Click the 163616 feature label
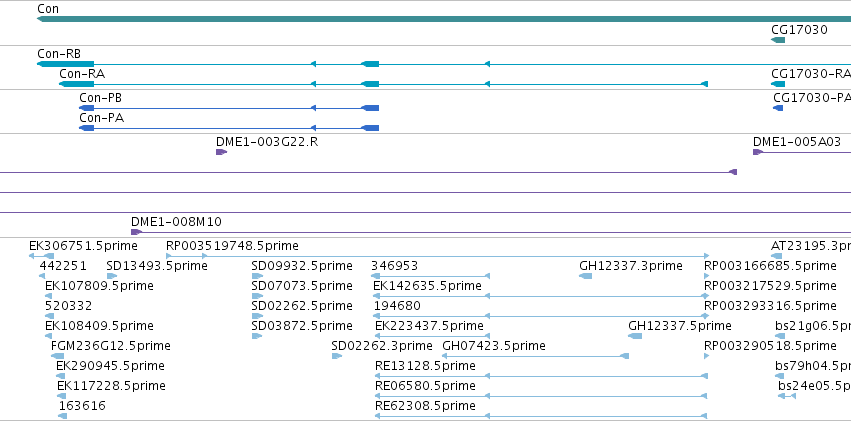 pos(82,406)
